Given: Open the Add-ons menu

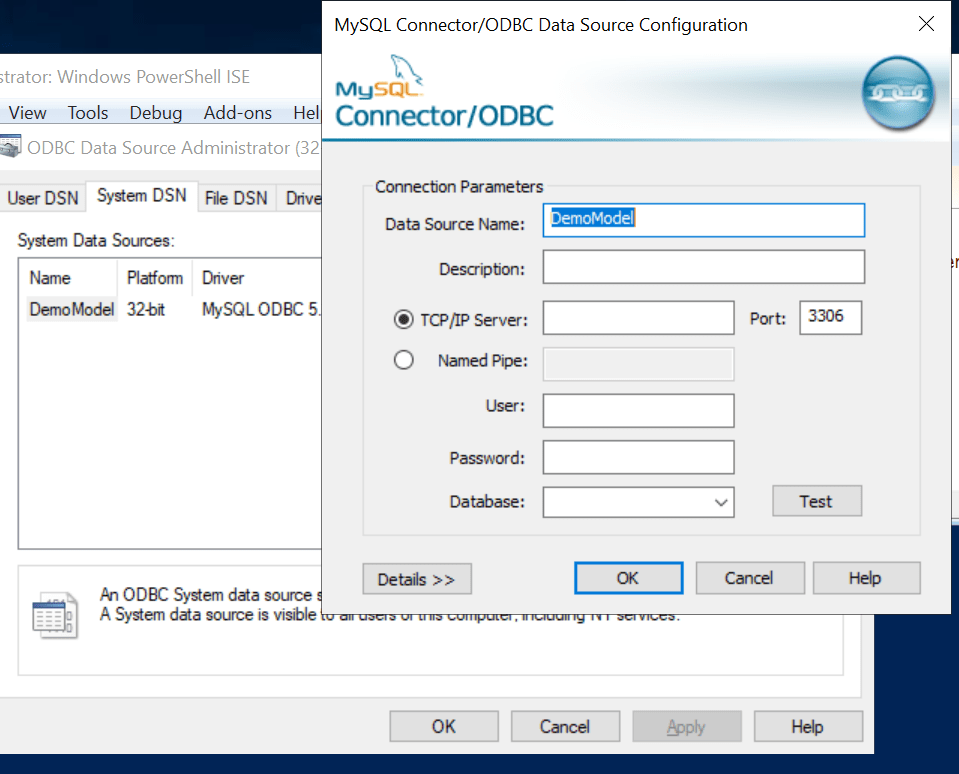Looking at the screenshot, I should pyautogui.click(x=237, y=113).
